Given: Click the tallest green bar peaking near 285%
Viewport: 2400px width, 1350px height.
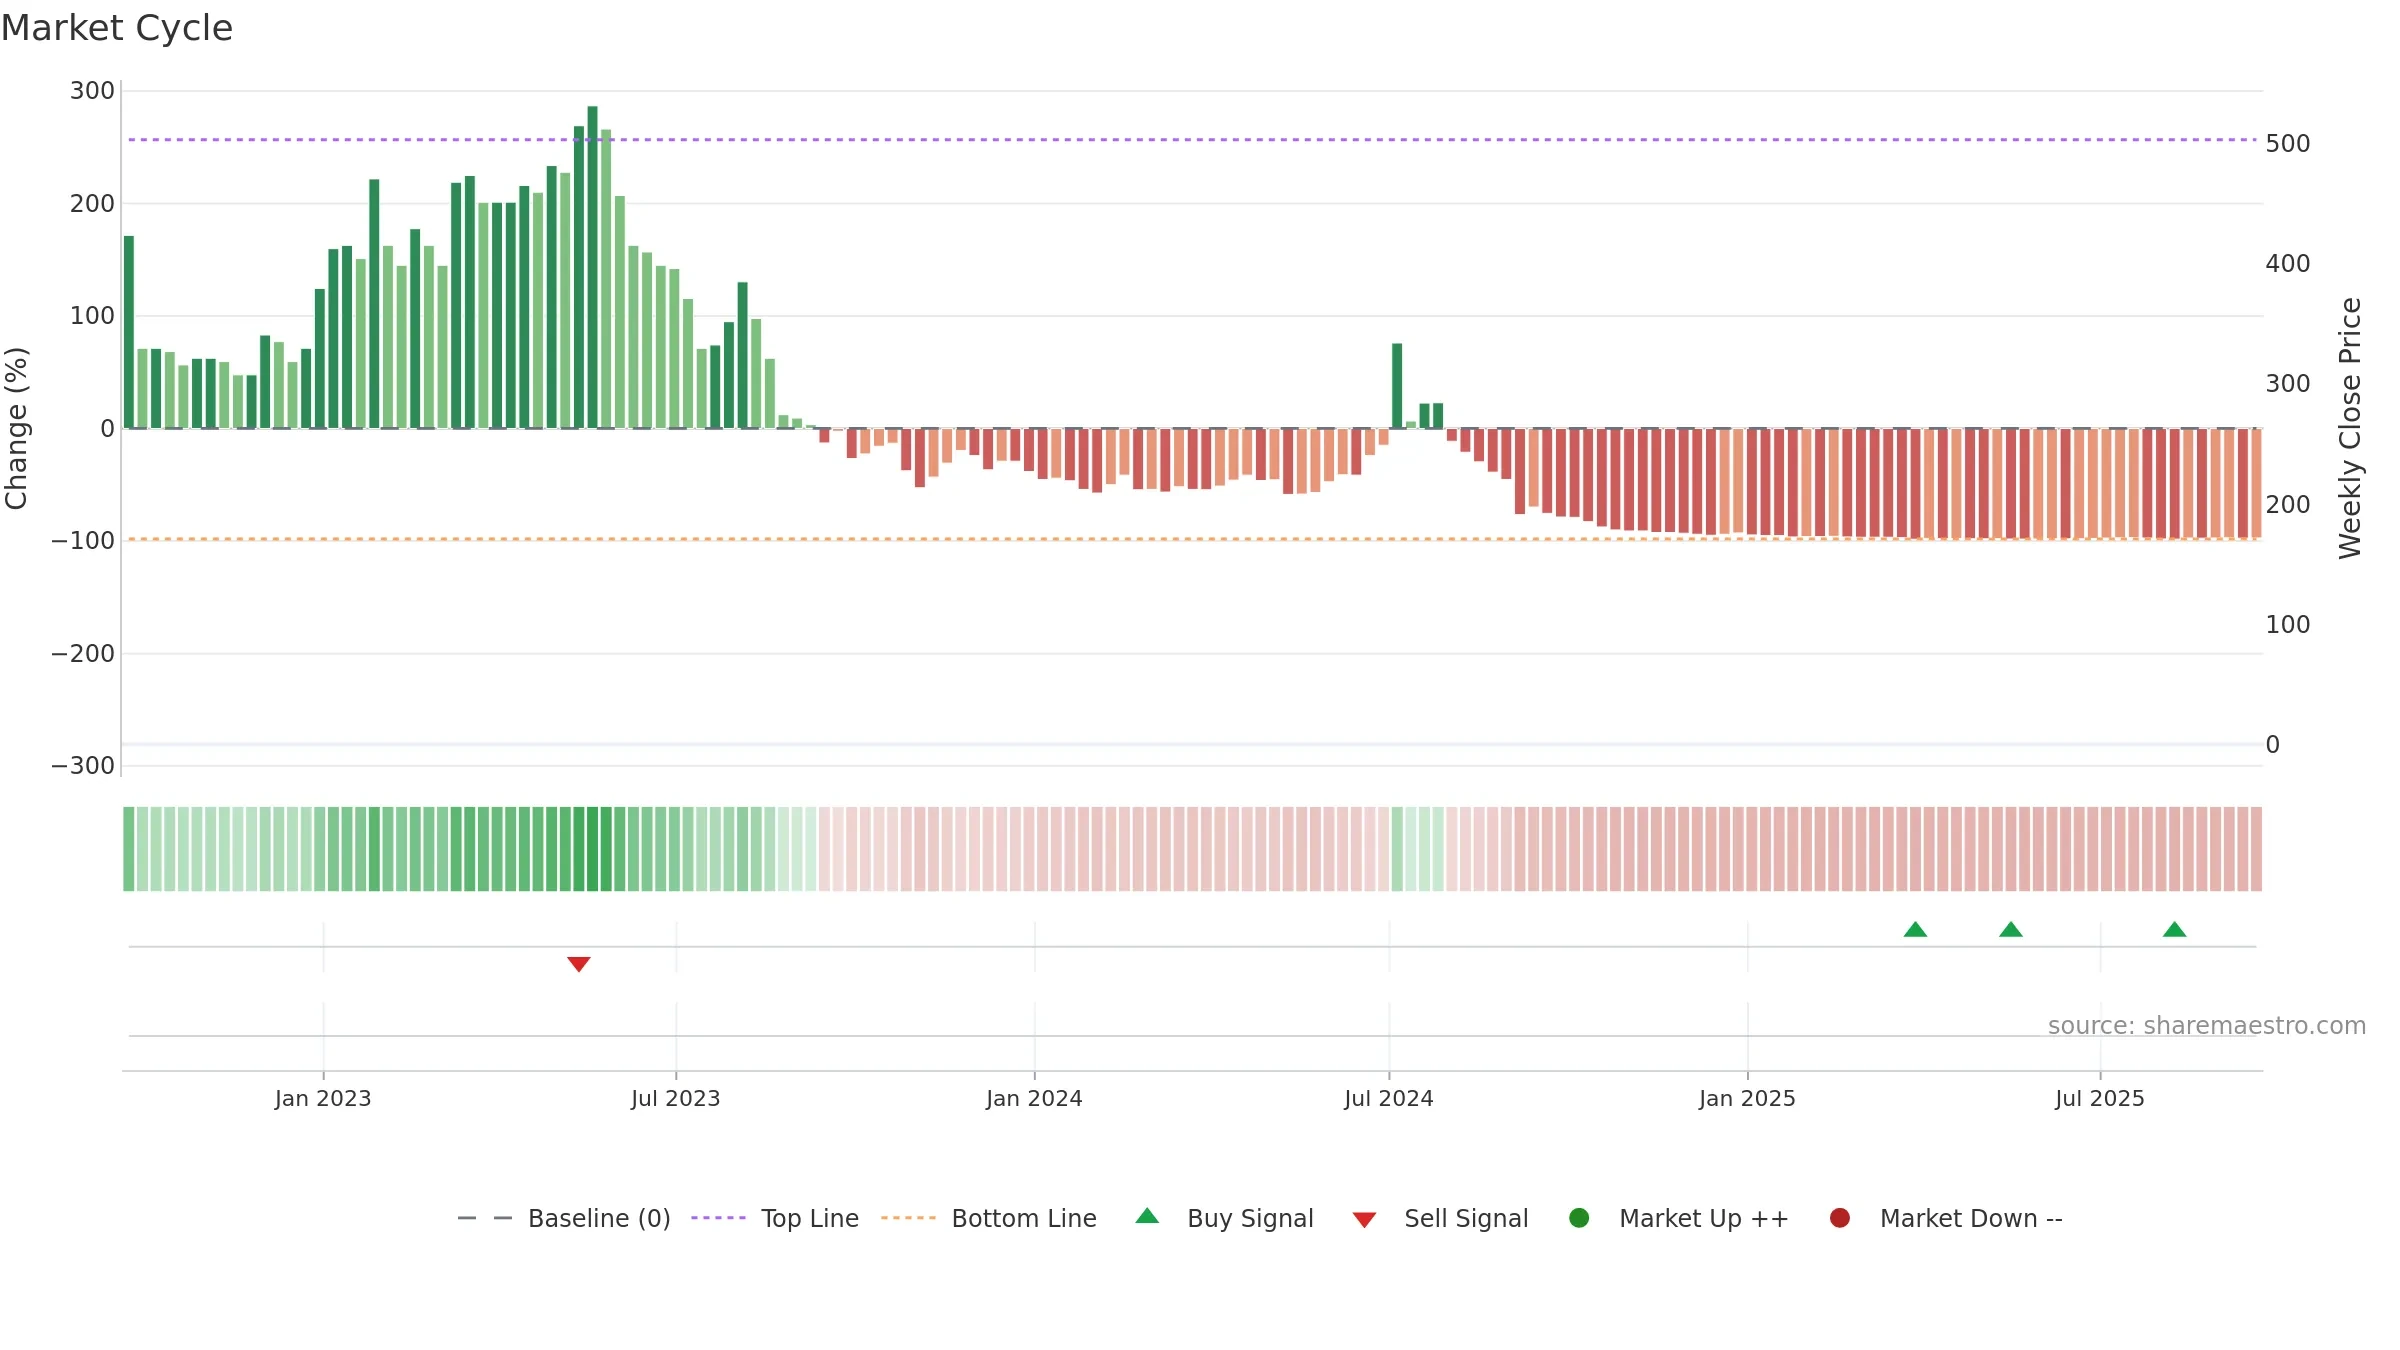Looking at the screenshot, I should (x=592, y=267).
